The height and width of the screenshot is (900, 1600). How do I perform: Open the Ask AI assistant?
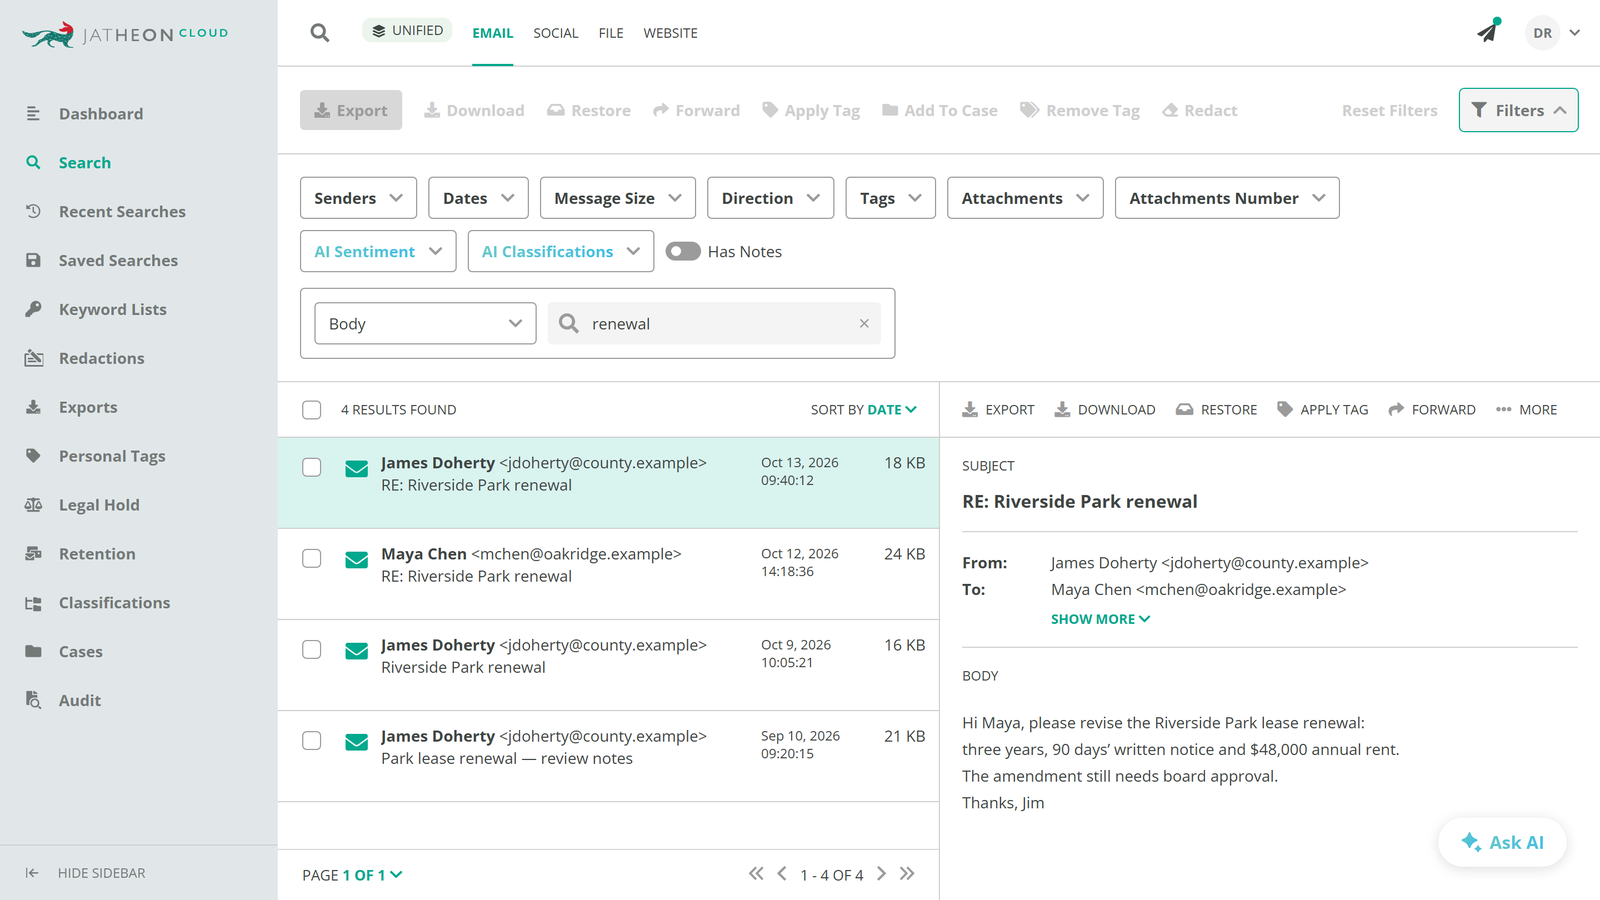[1502, 842]
